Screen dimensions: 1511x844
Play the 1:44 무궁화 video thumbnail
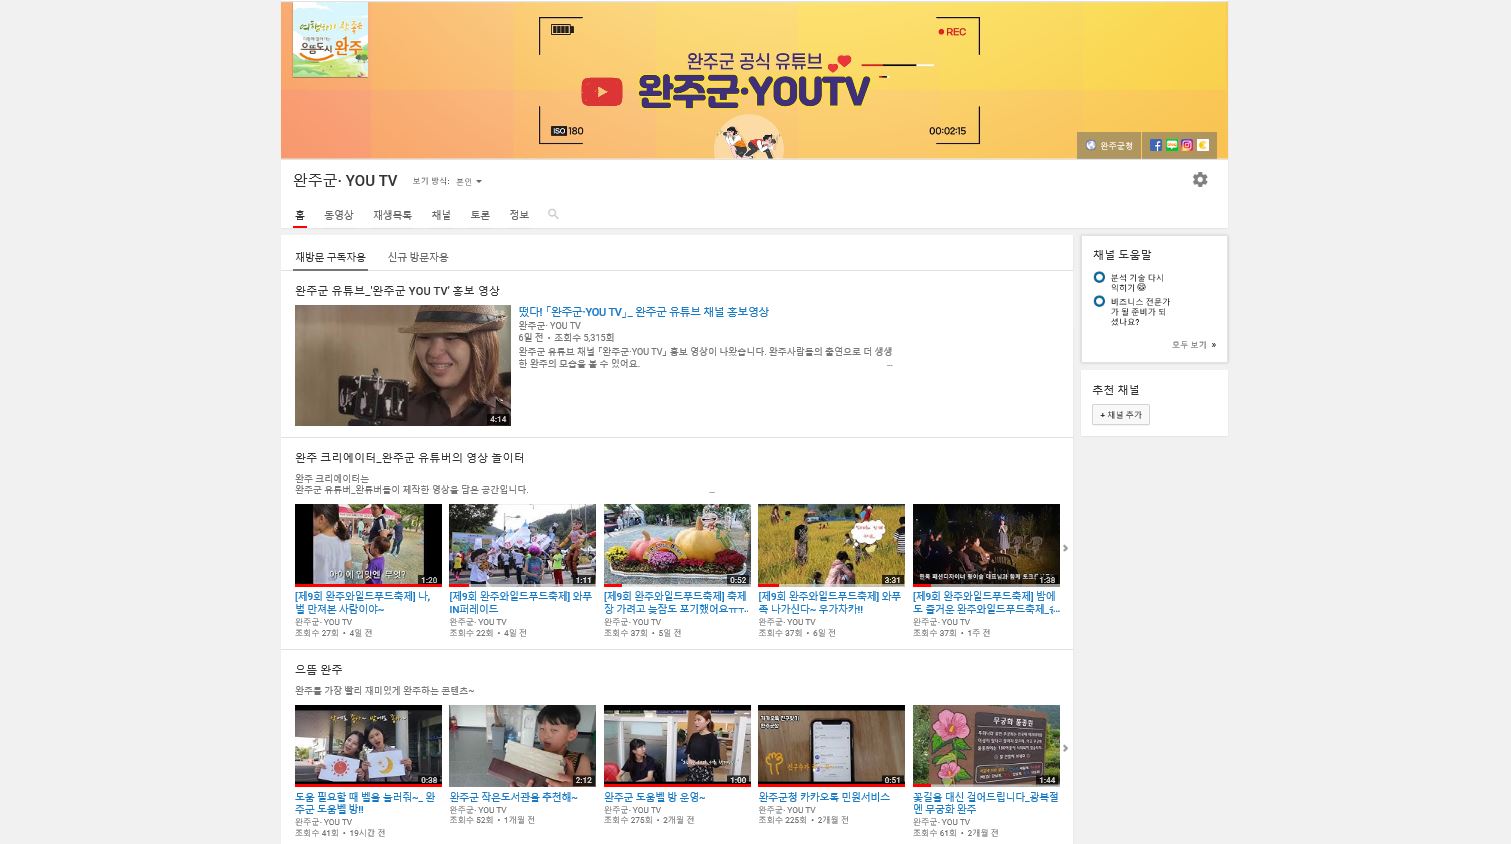click(986, 746)
